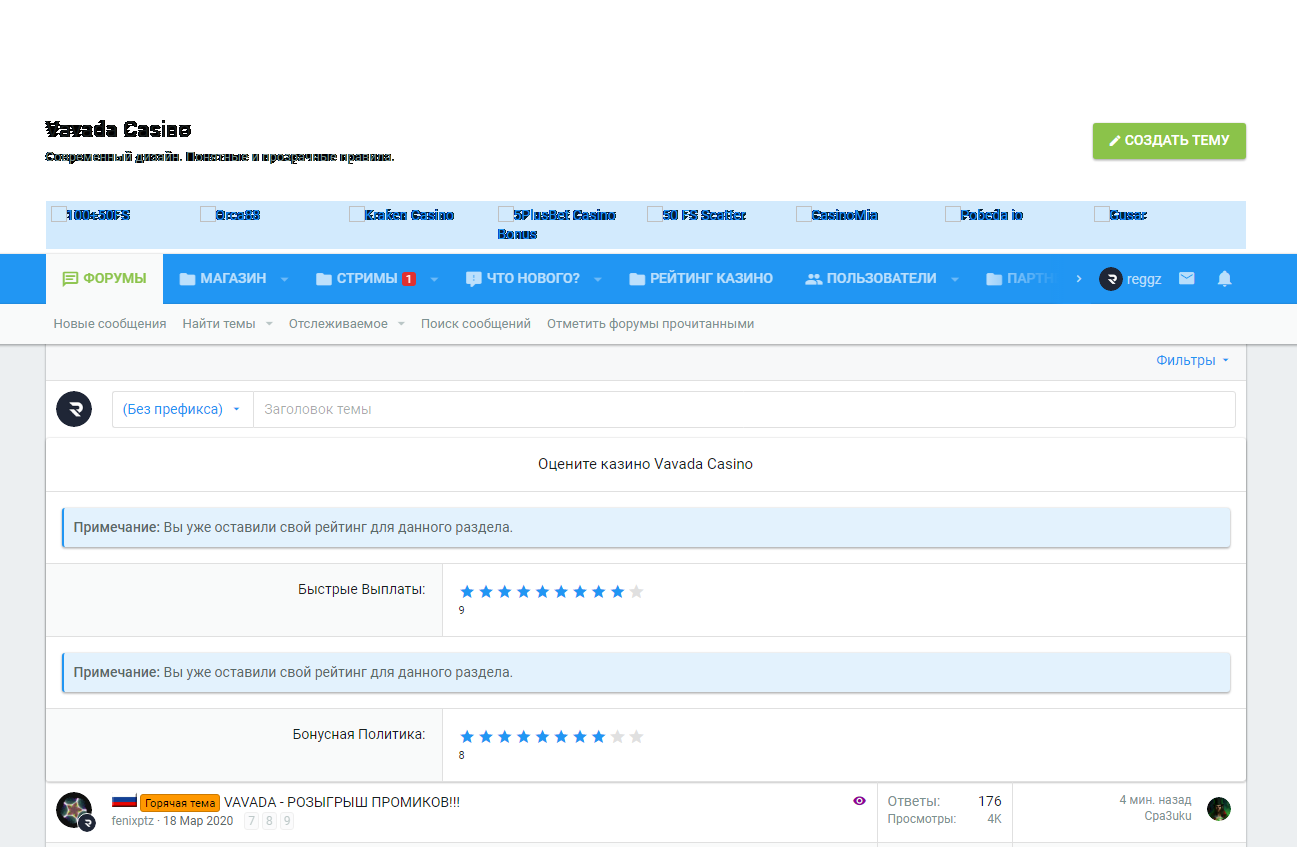Image resolution: width=1297 pixels, height=847 pixels.
Task: Open the mail inbox envelope icon
Action: pyautogui.click(x=1186, y=279)
